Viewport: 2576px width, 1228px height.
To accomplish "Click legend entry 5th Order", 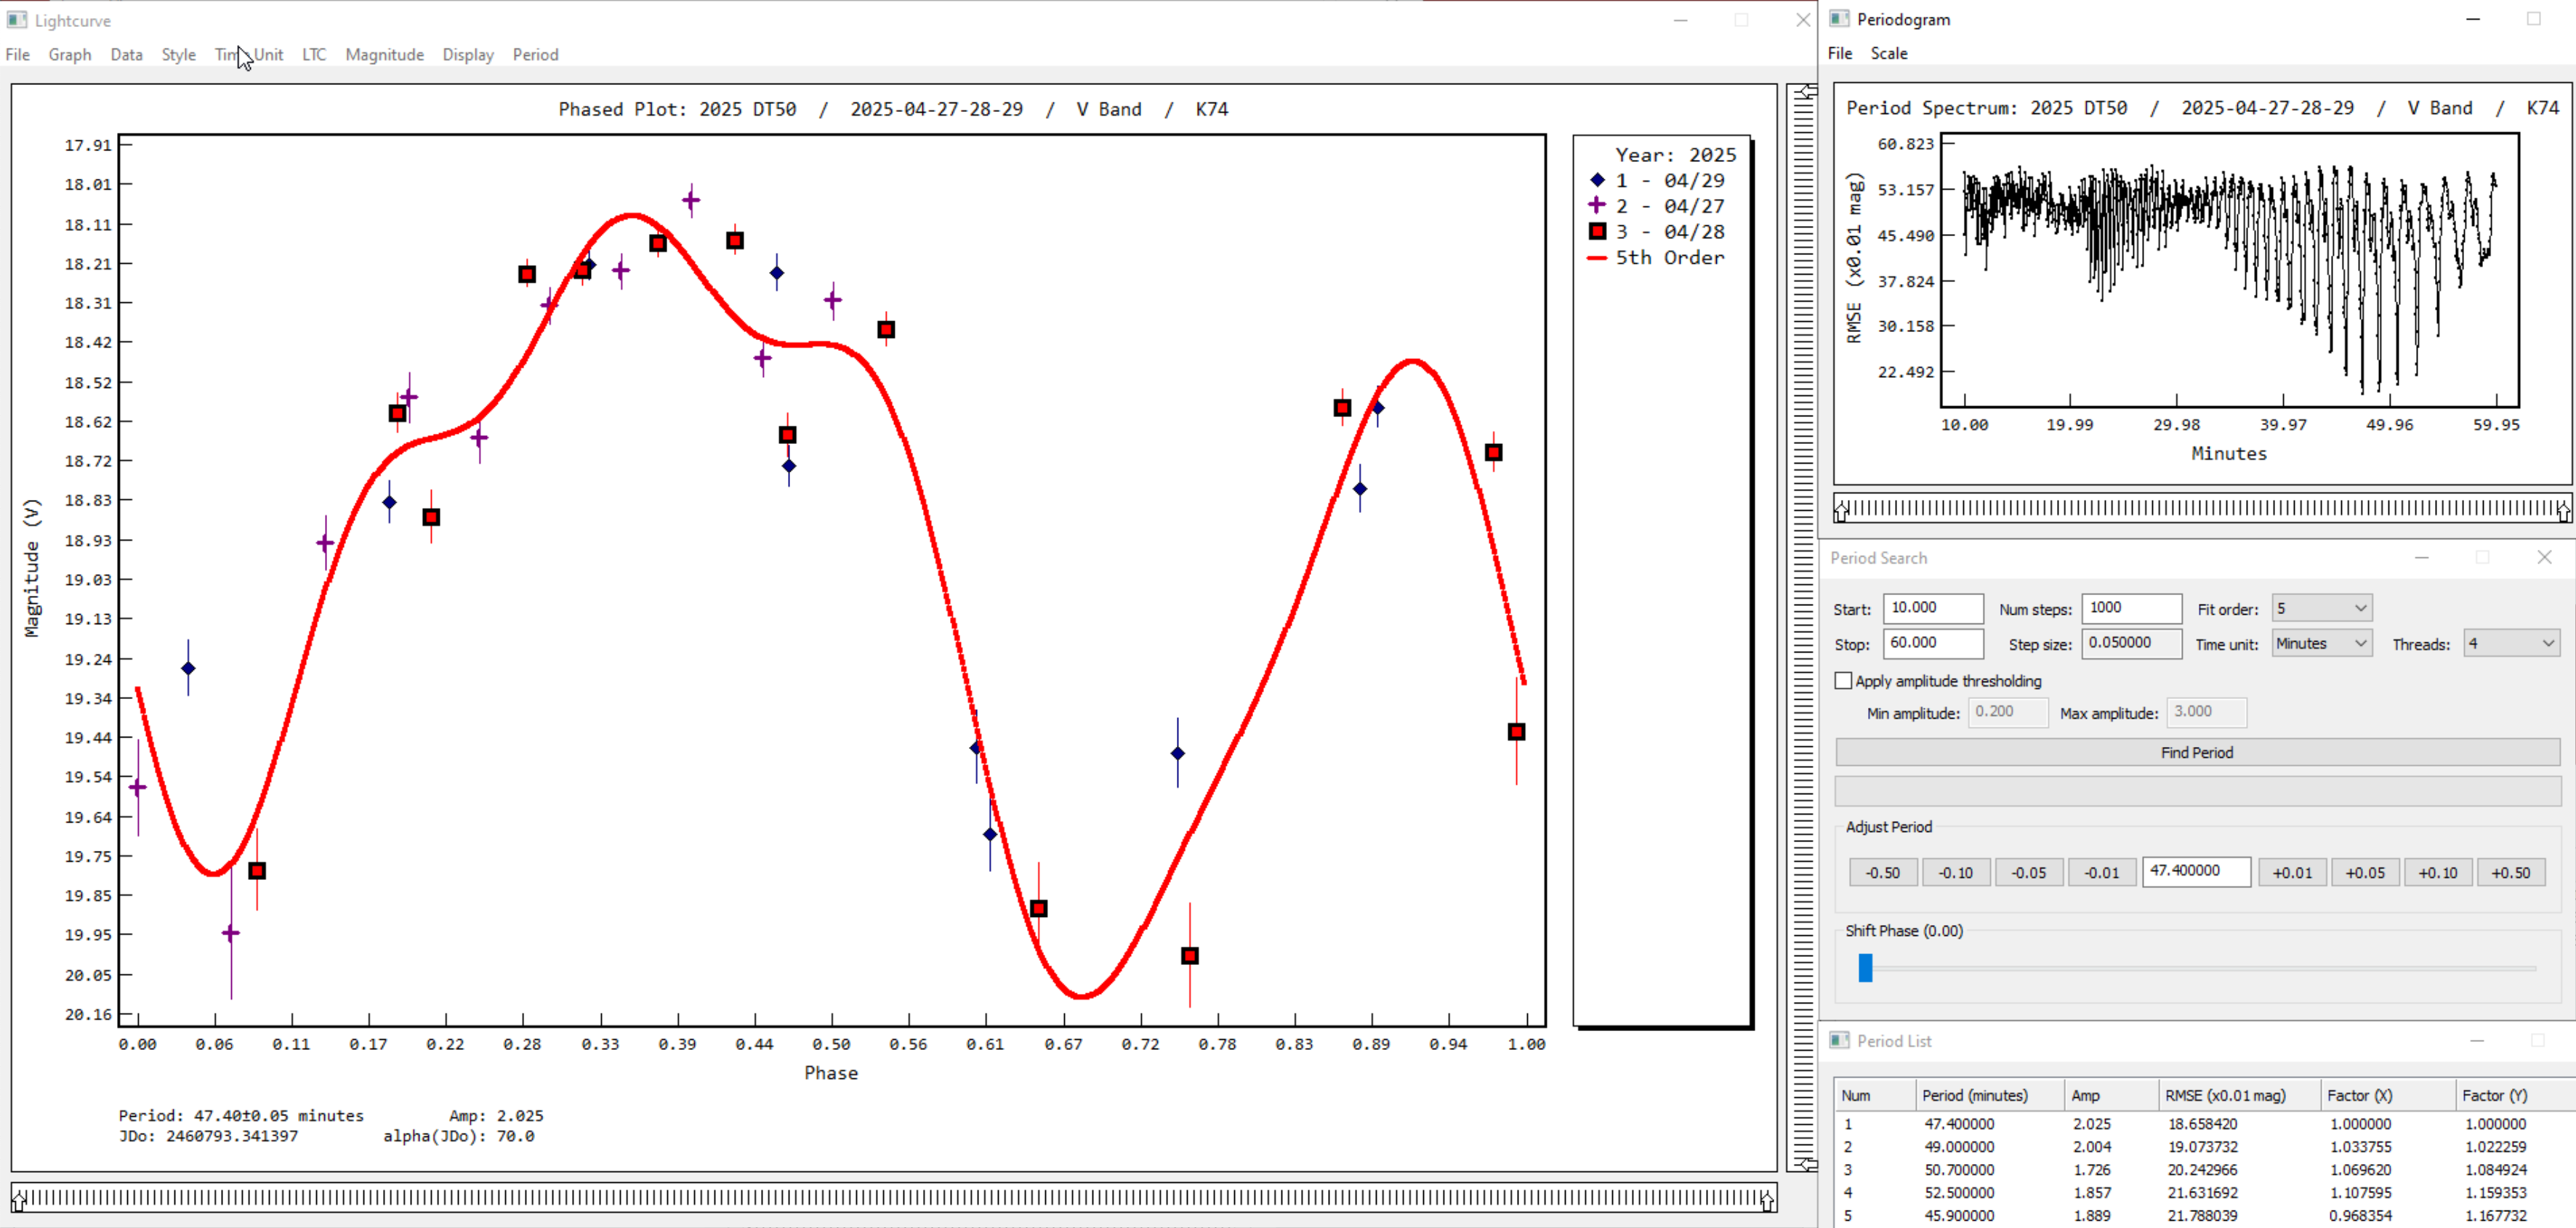I will click(x=1657, y=257).
